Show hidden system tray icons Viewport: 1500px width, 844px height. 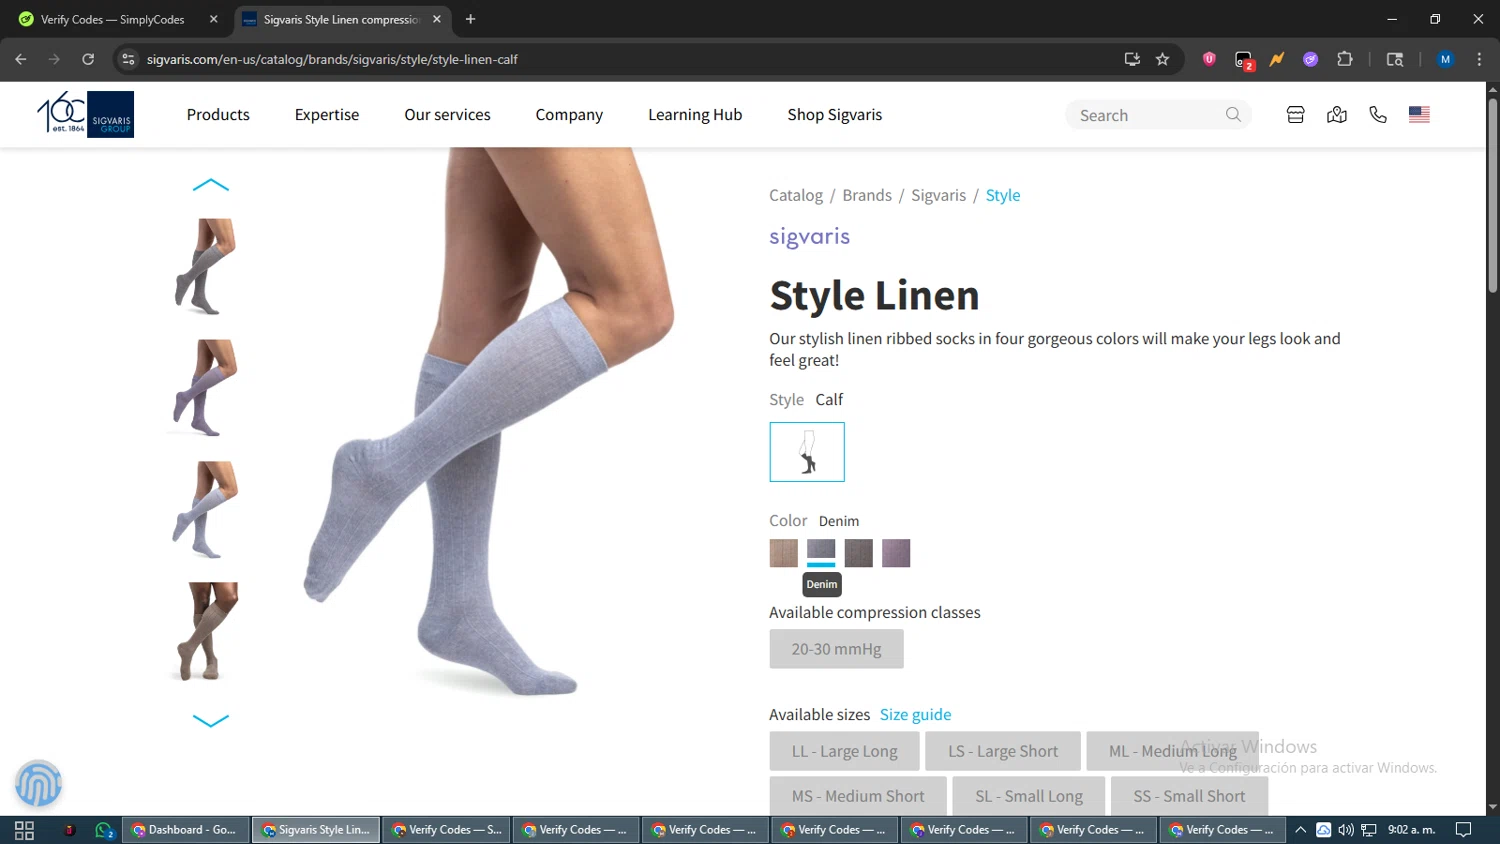coord(1301,830)
